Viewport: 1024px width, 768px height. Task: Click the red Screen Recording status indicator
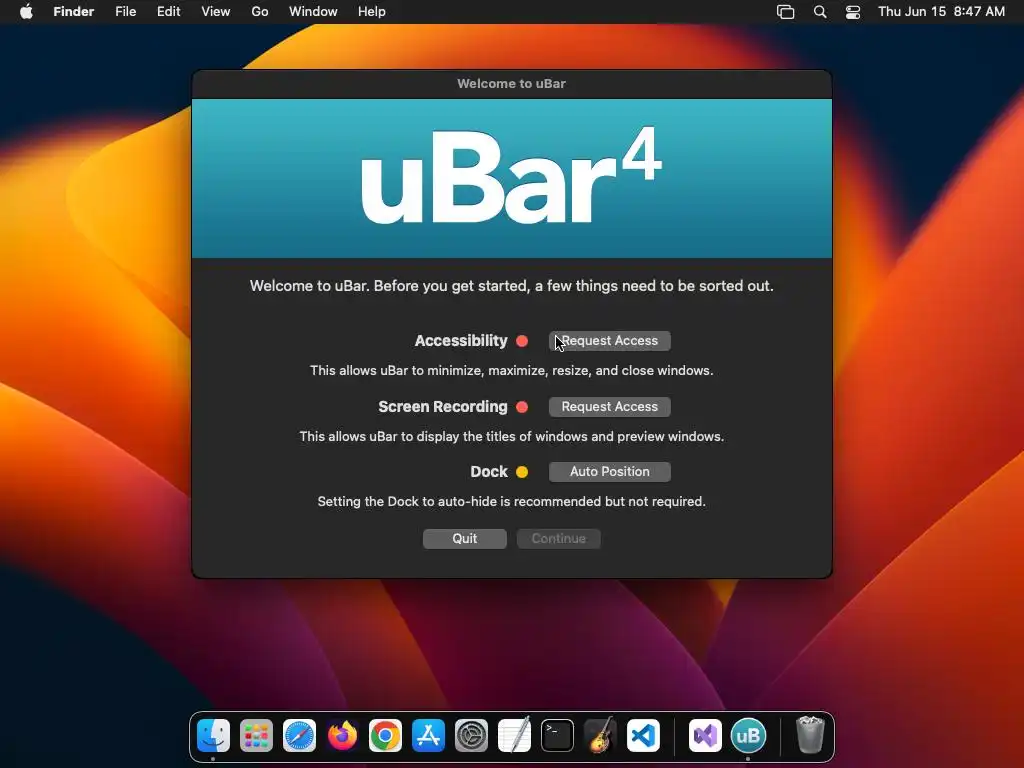point(522,407)
